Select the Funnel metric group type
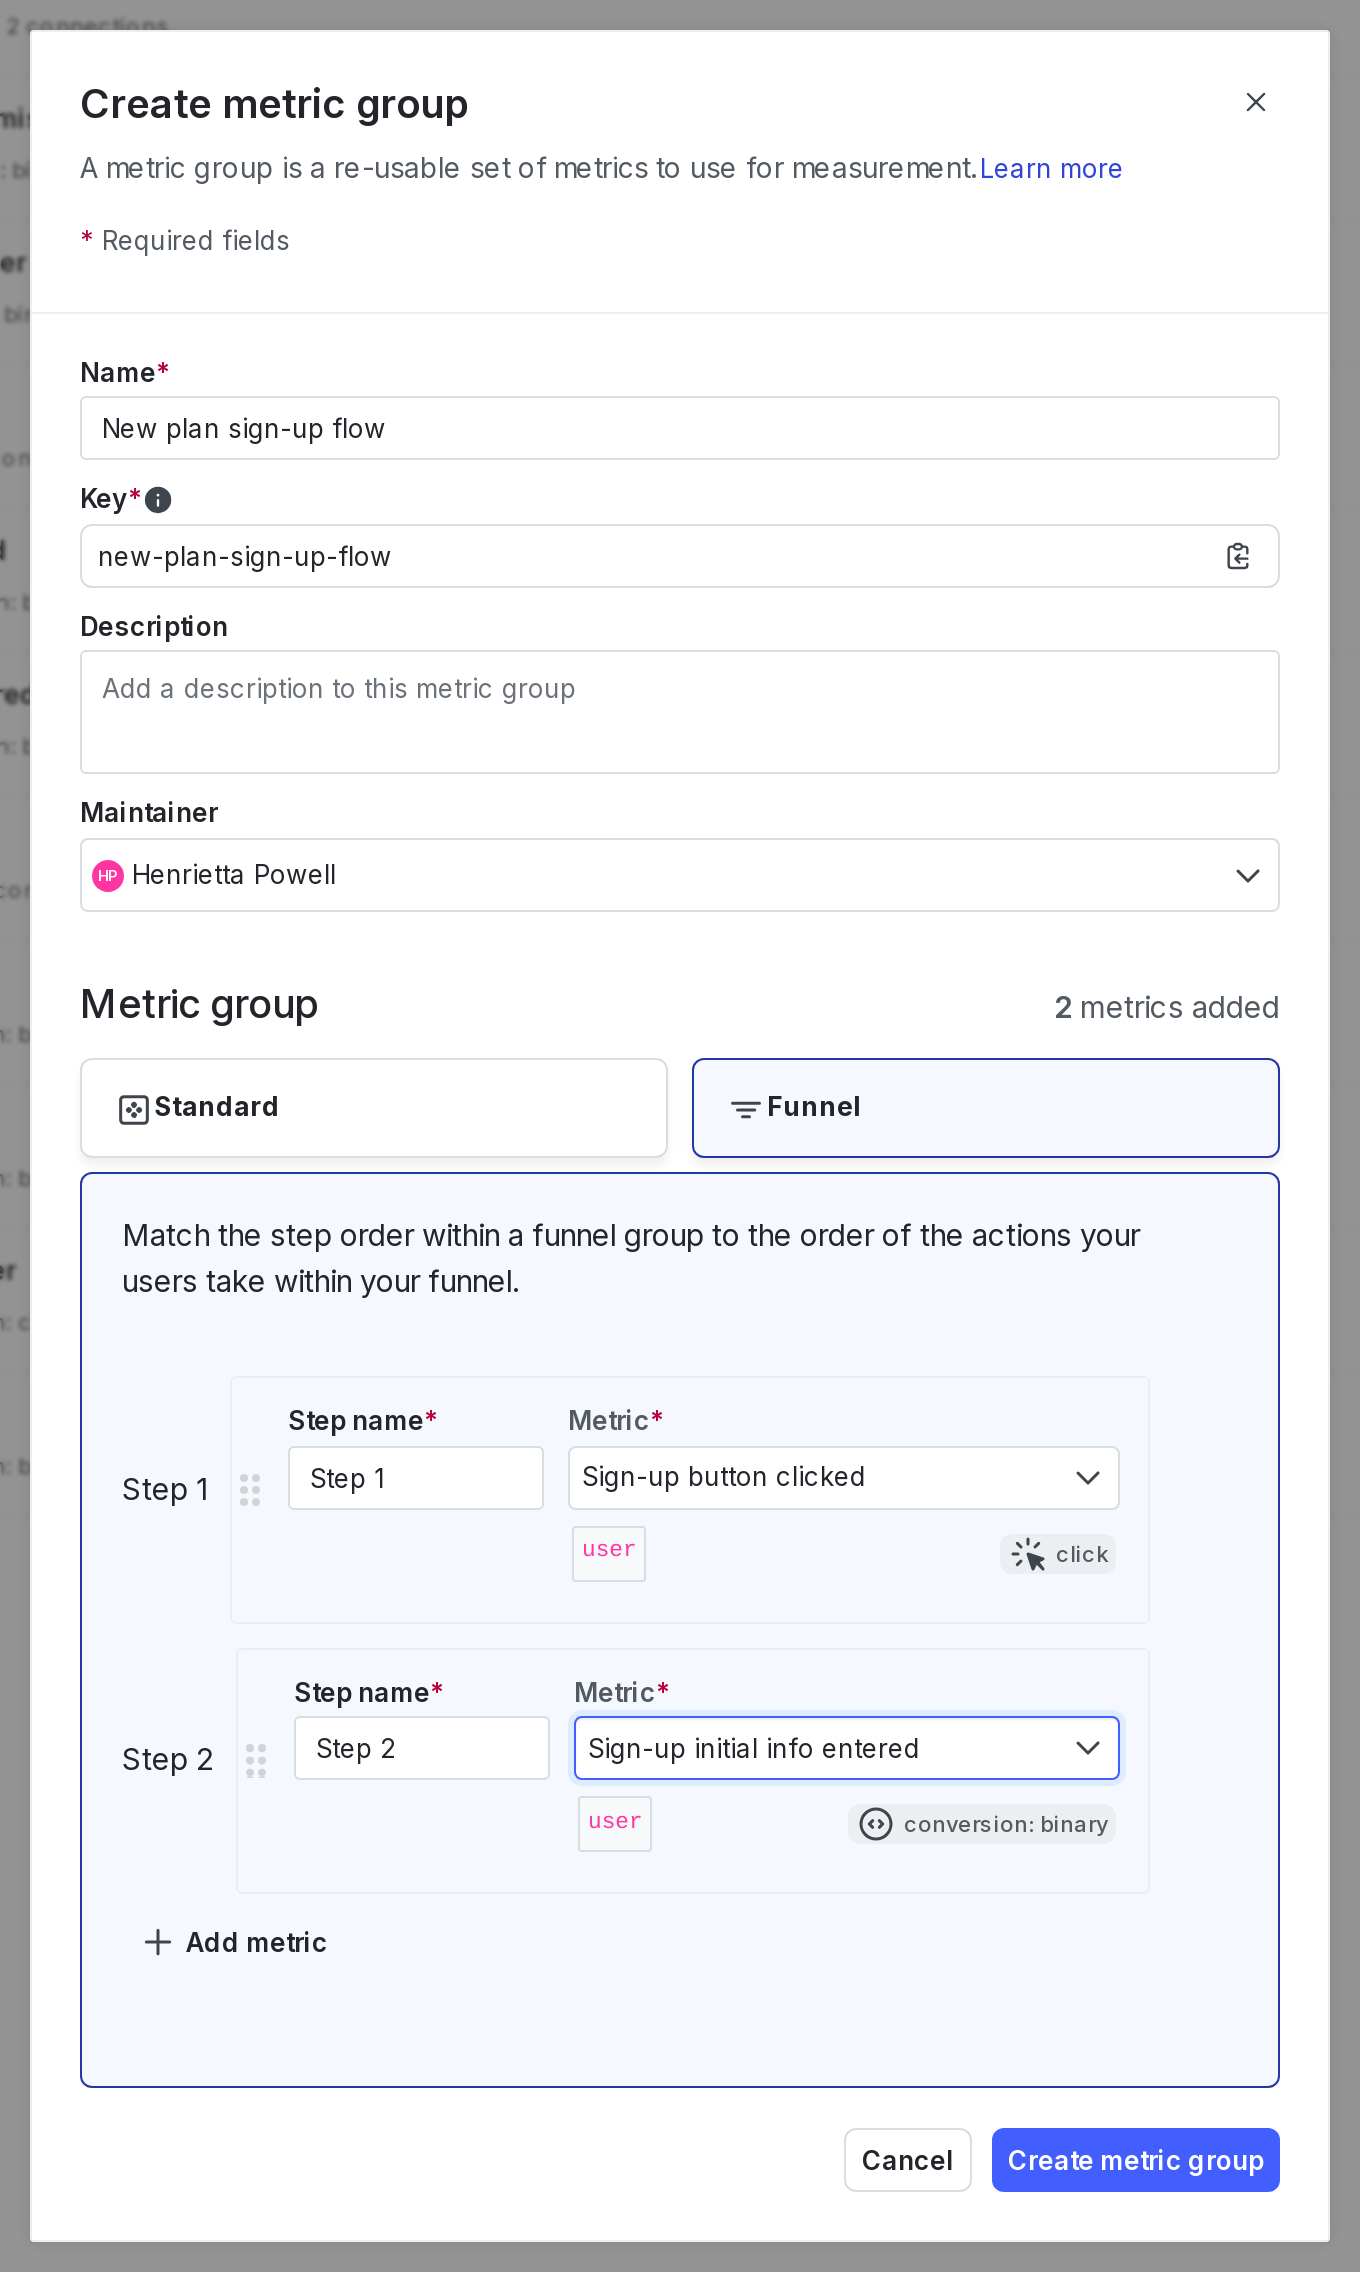 coord(985,1108)
